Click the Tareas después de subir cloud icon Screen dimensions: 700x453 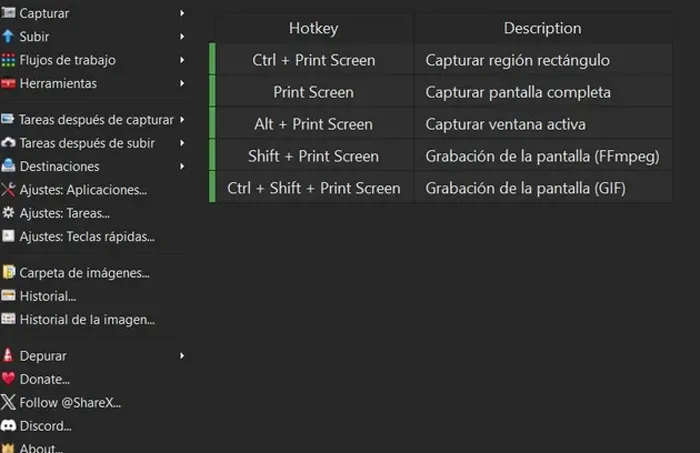coord(8,142)
